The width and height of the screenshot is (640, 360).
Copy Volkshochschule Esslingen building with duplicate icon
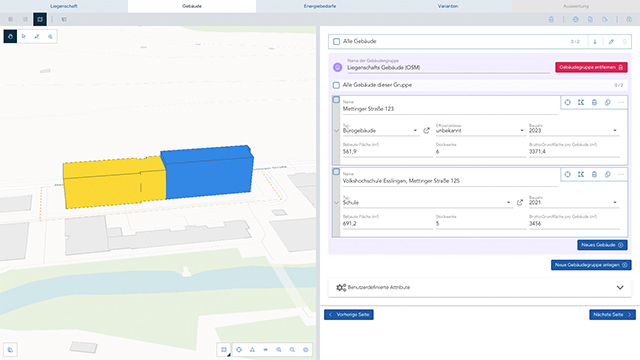coord(608,174)
